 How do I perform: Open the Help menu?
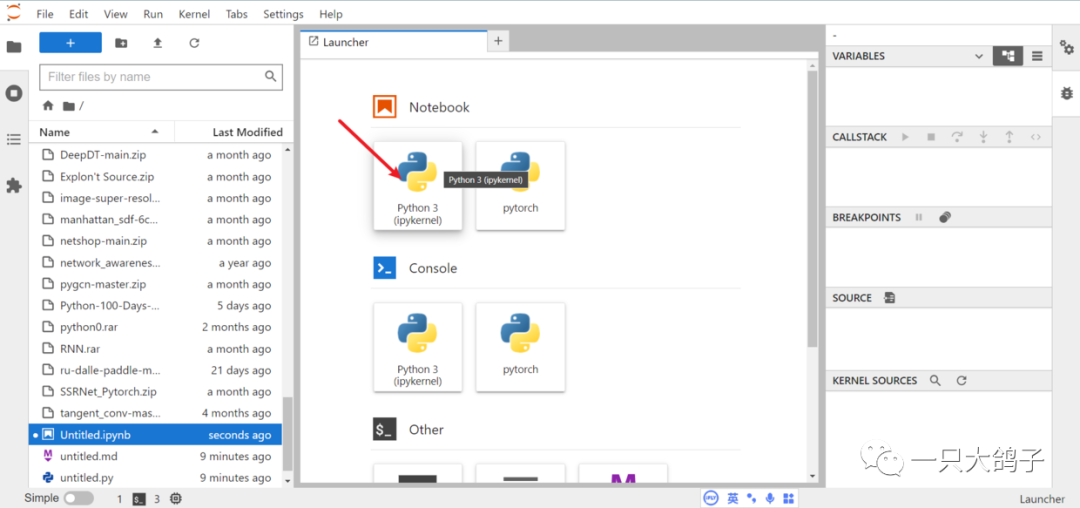[331, 14]
